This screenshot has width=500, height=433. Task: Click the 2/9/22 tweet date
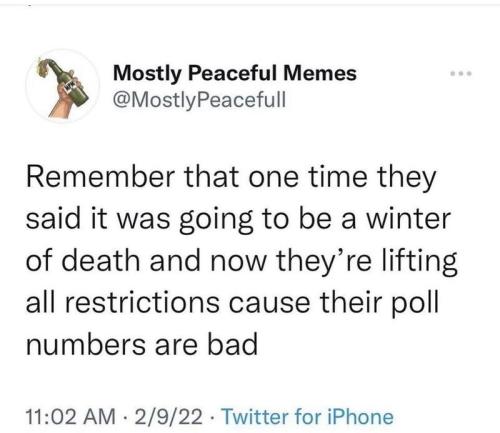(168, 417)
